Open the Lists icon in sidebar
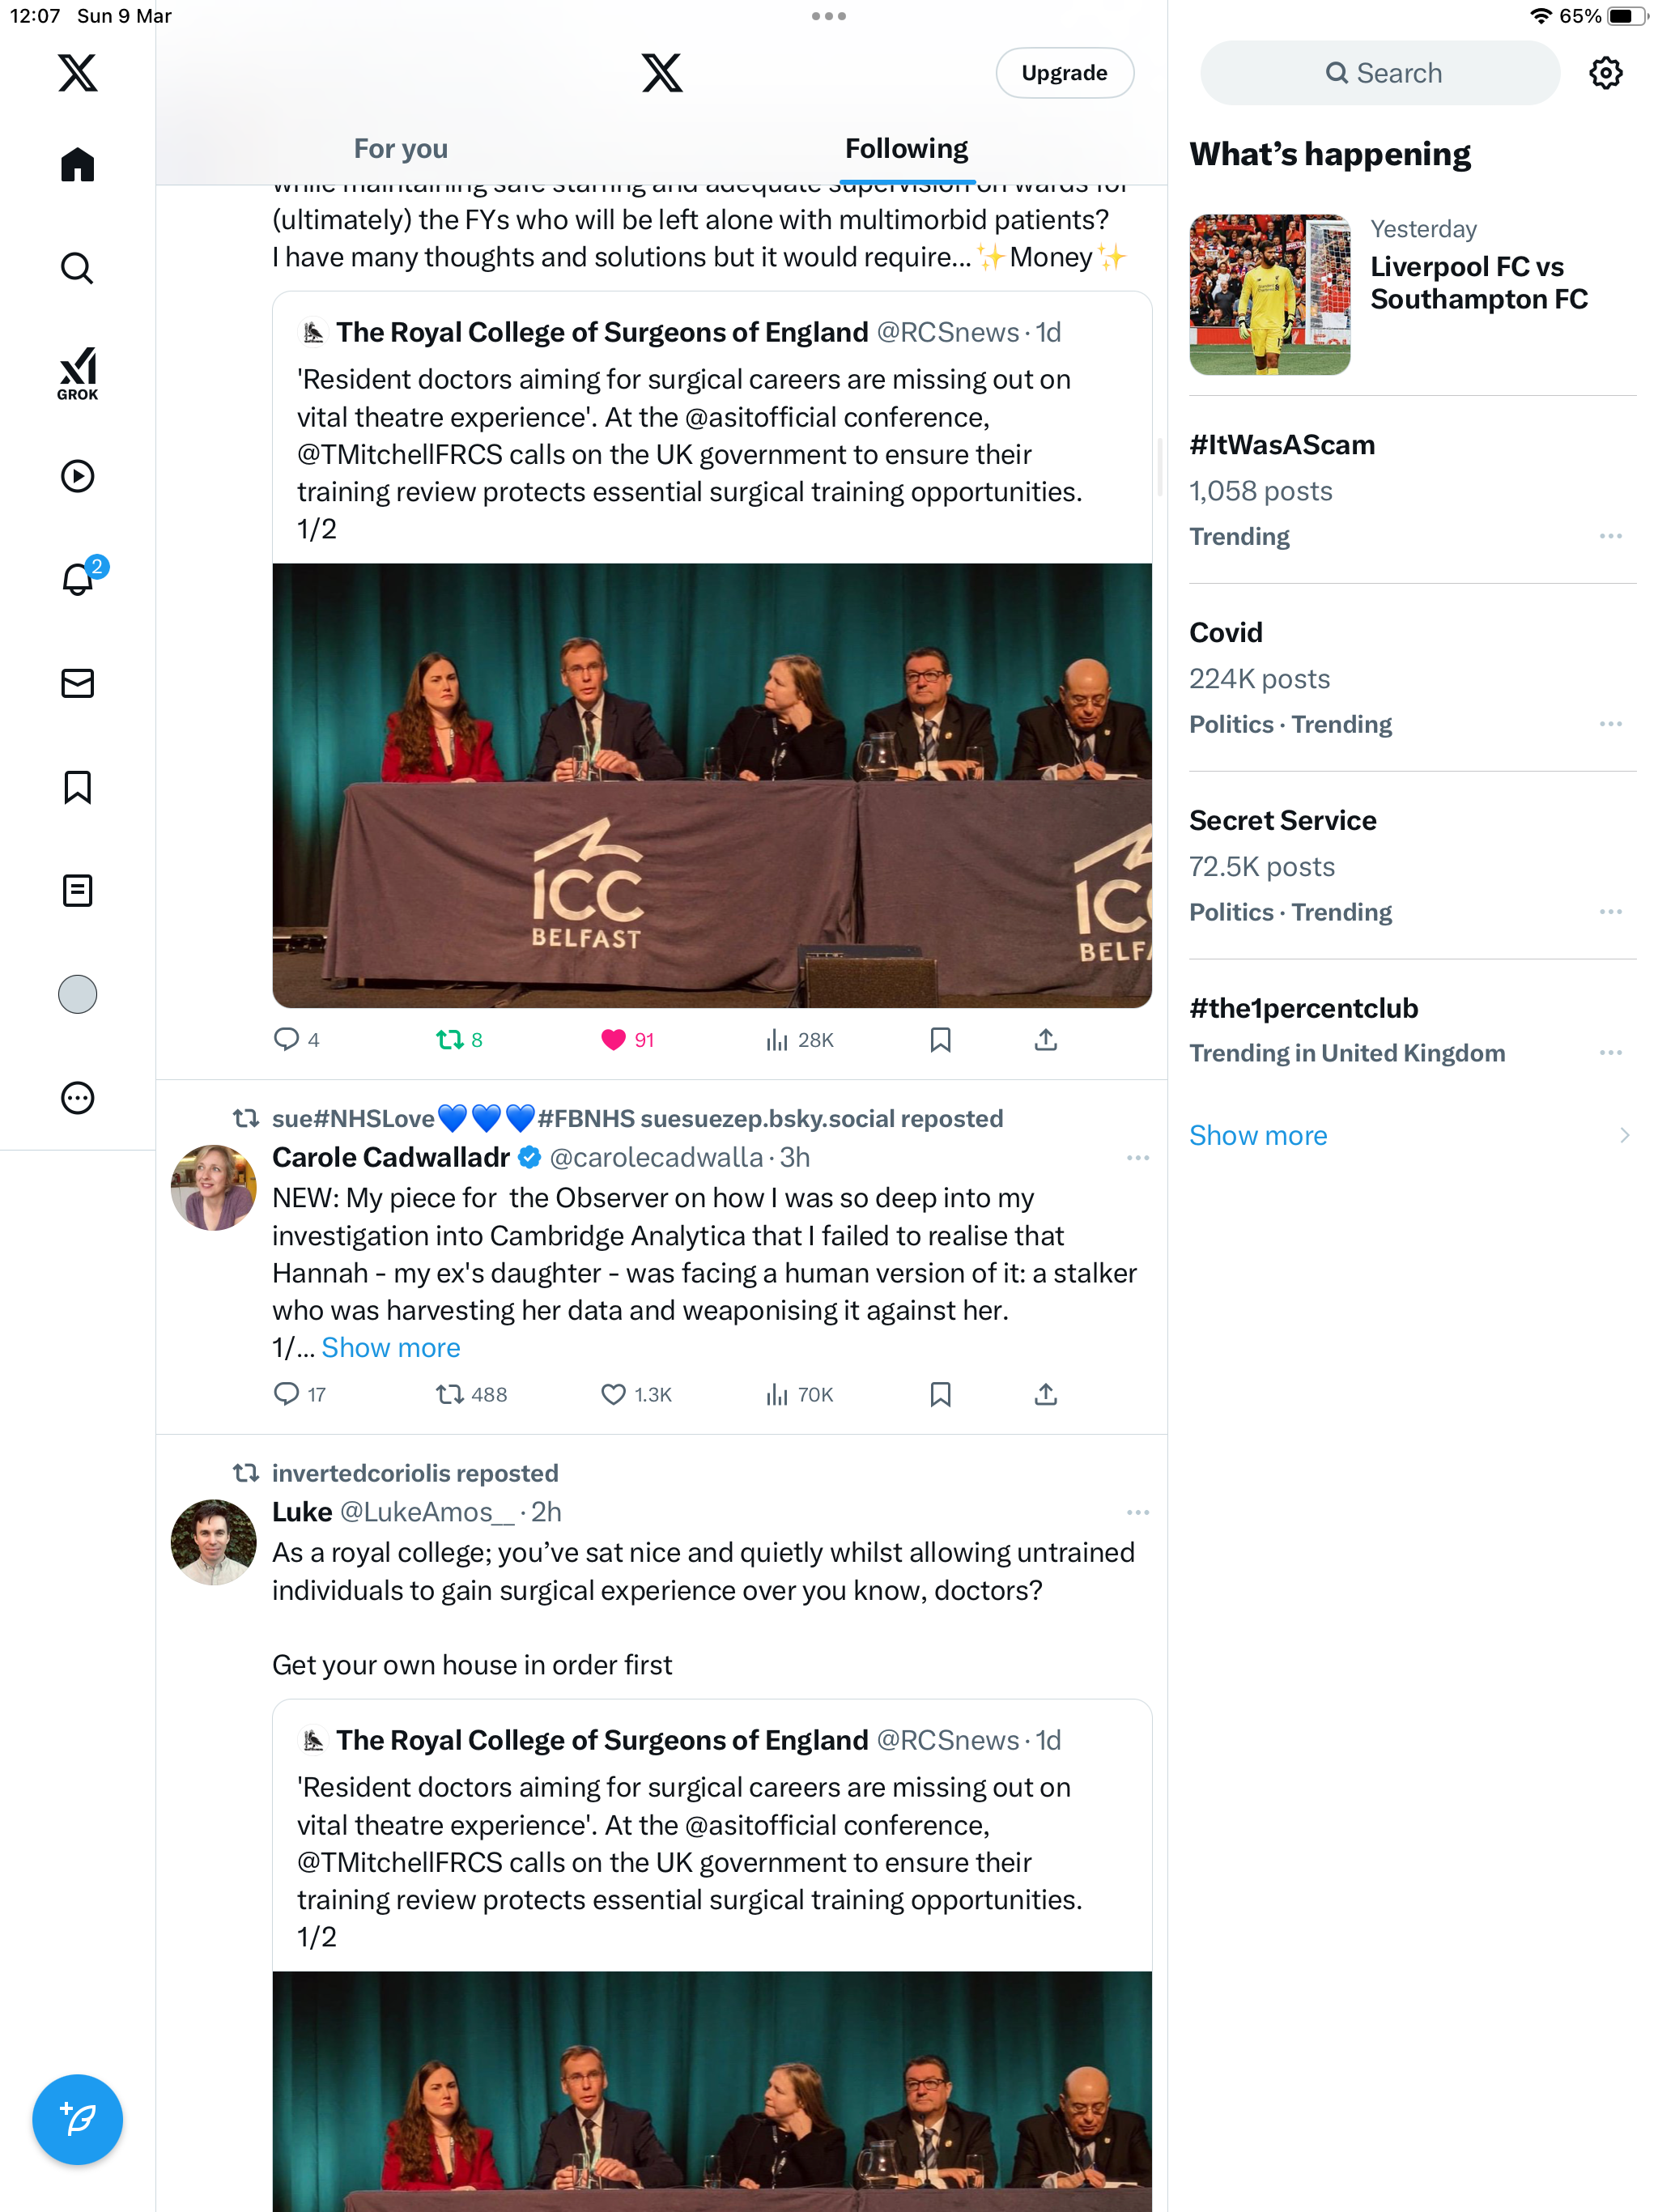Viewport: 1658px width, 2212px height. pyautogui.click(x=77, y=890)
